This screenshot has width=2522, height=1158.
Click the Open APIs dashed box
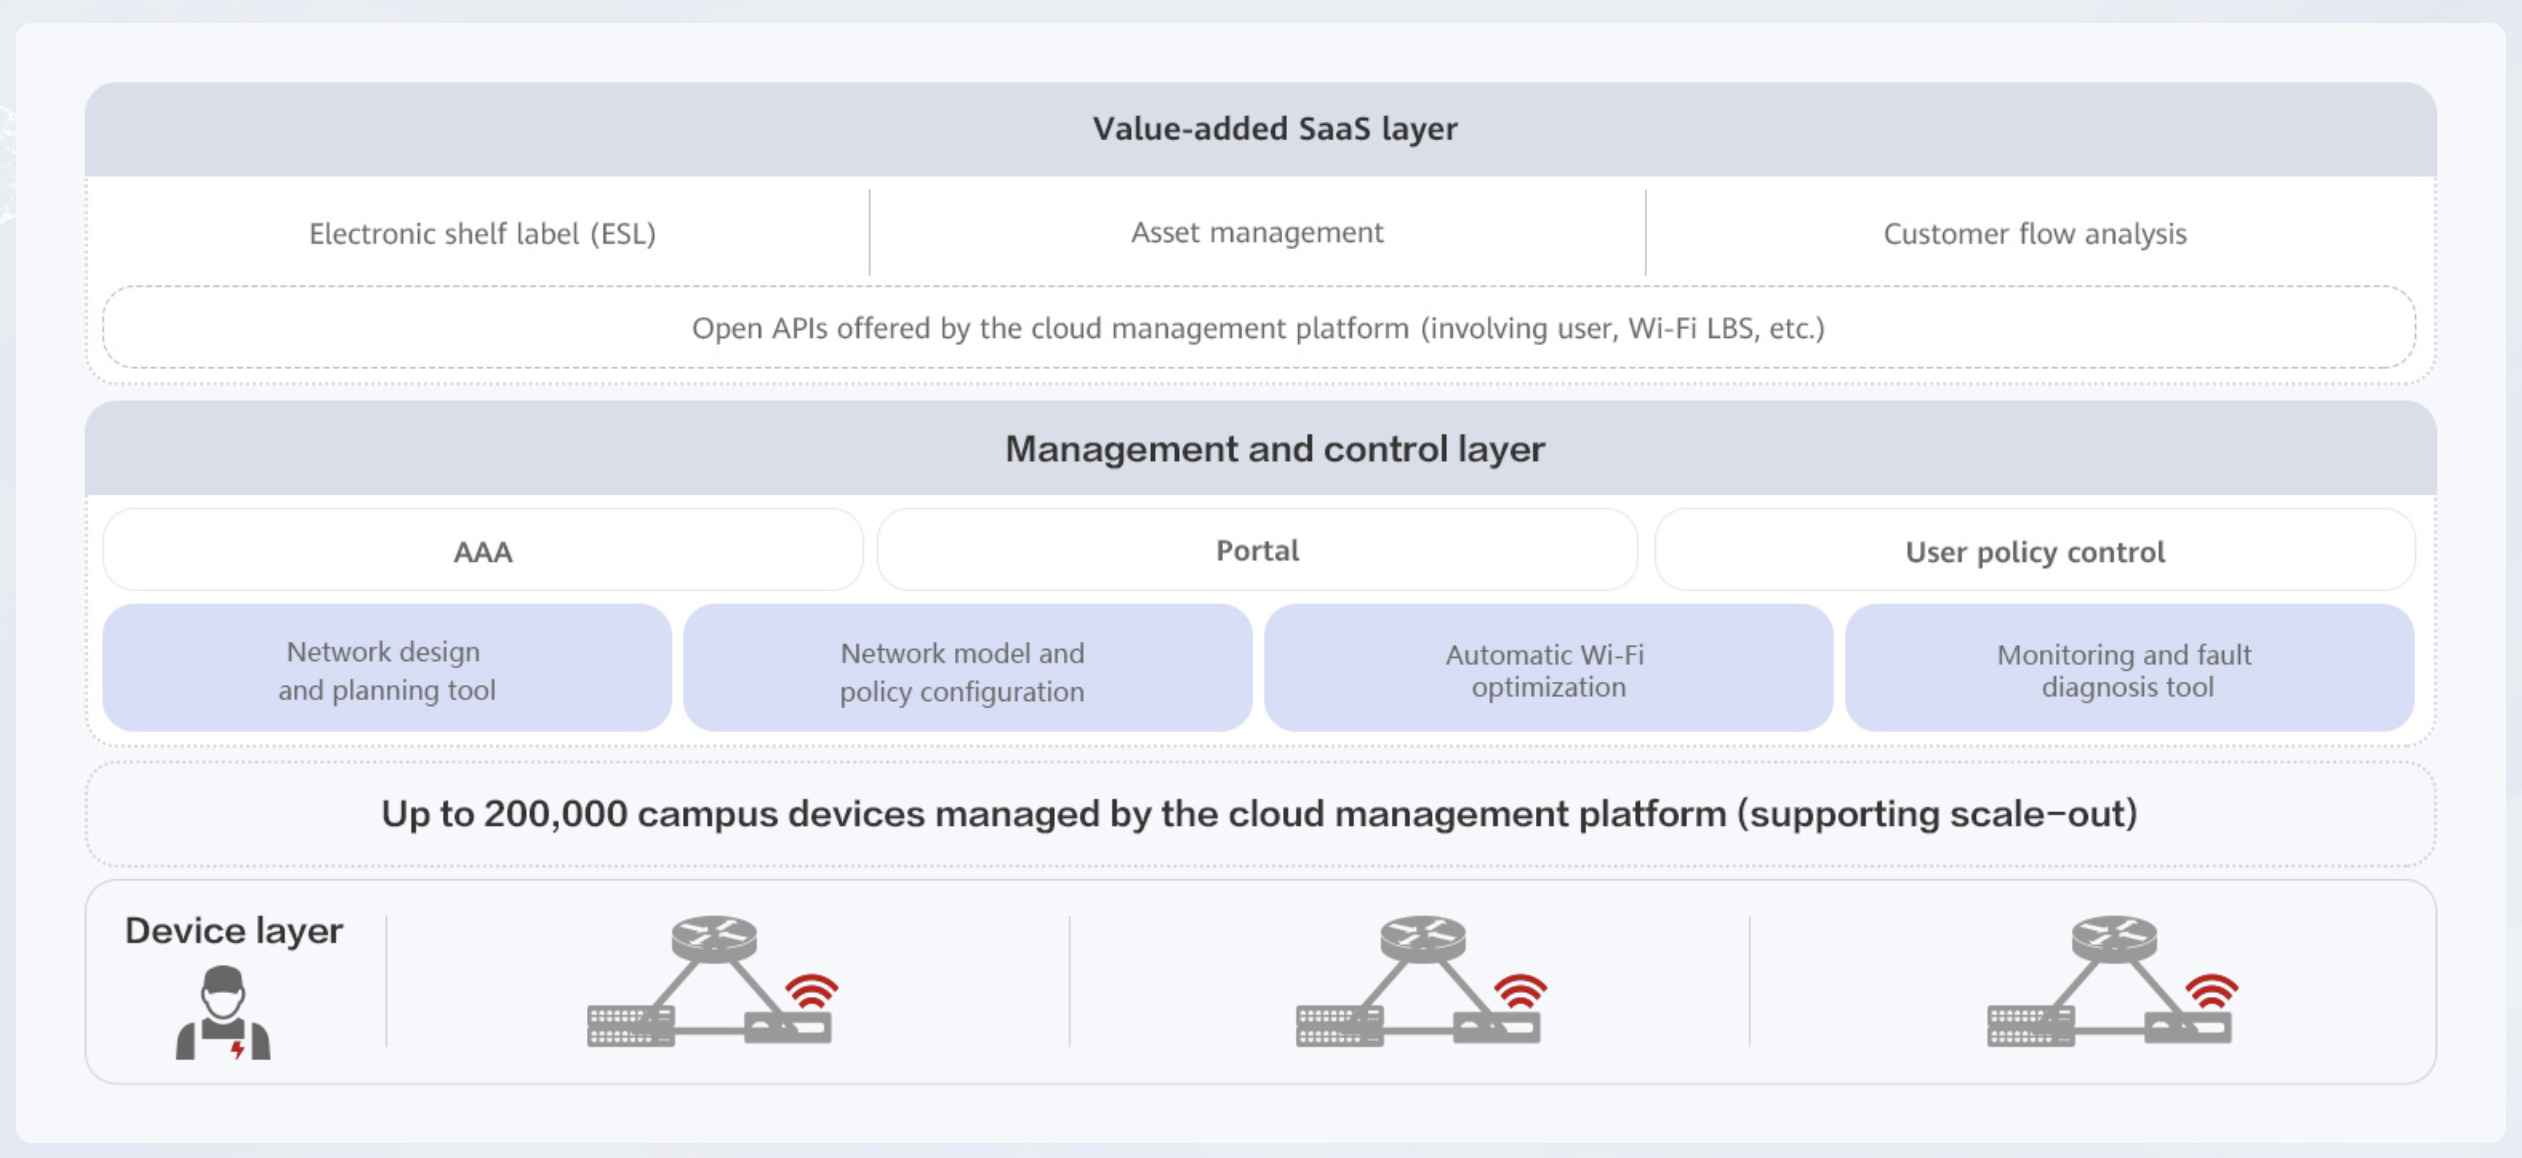tap(1258, 328)
